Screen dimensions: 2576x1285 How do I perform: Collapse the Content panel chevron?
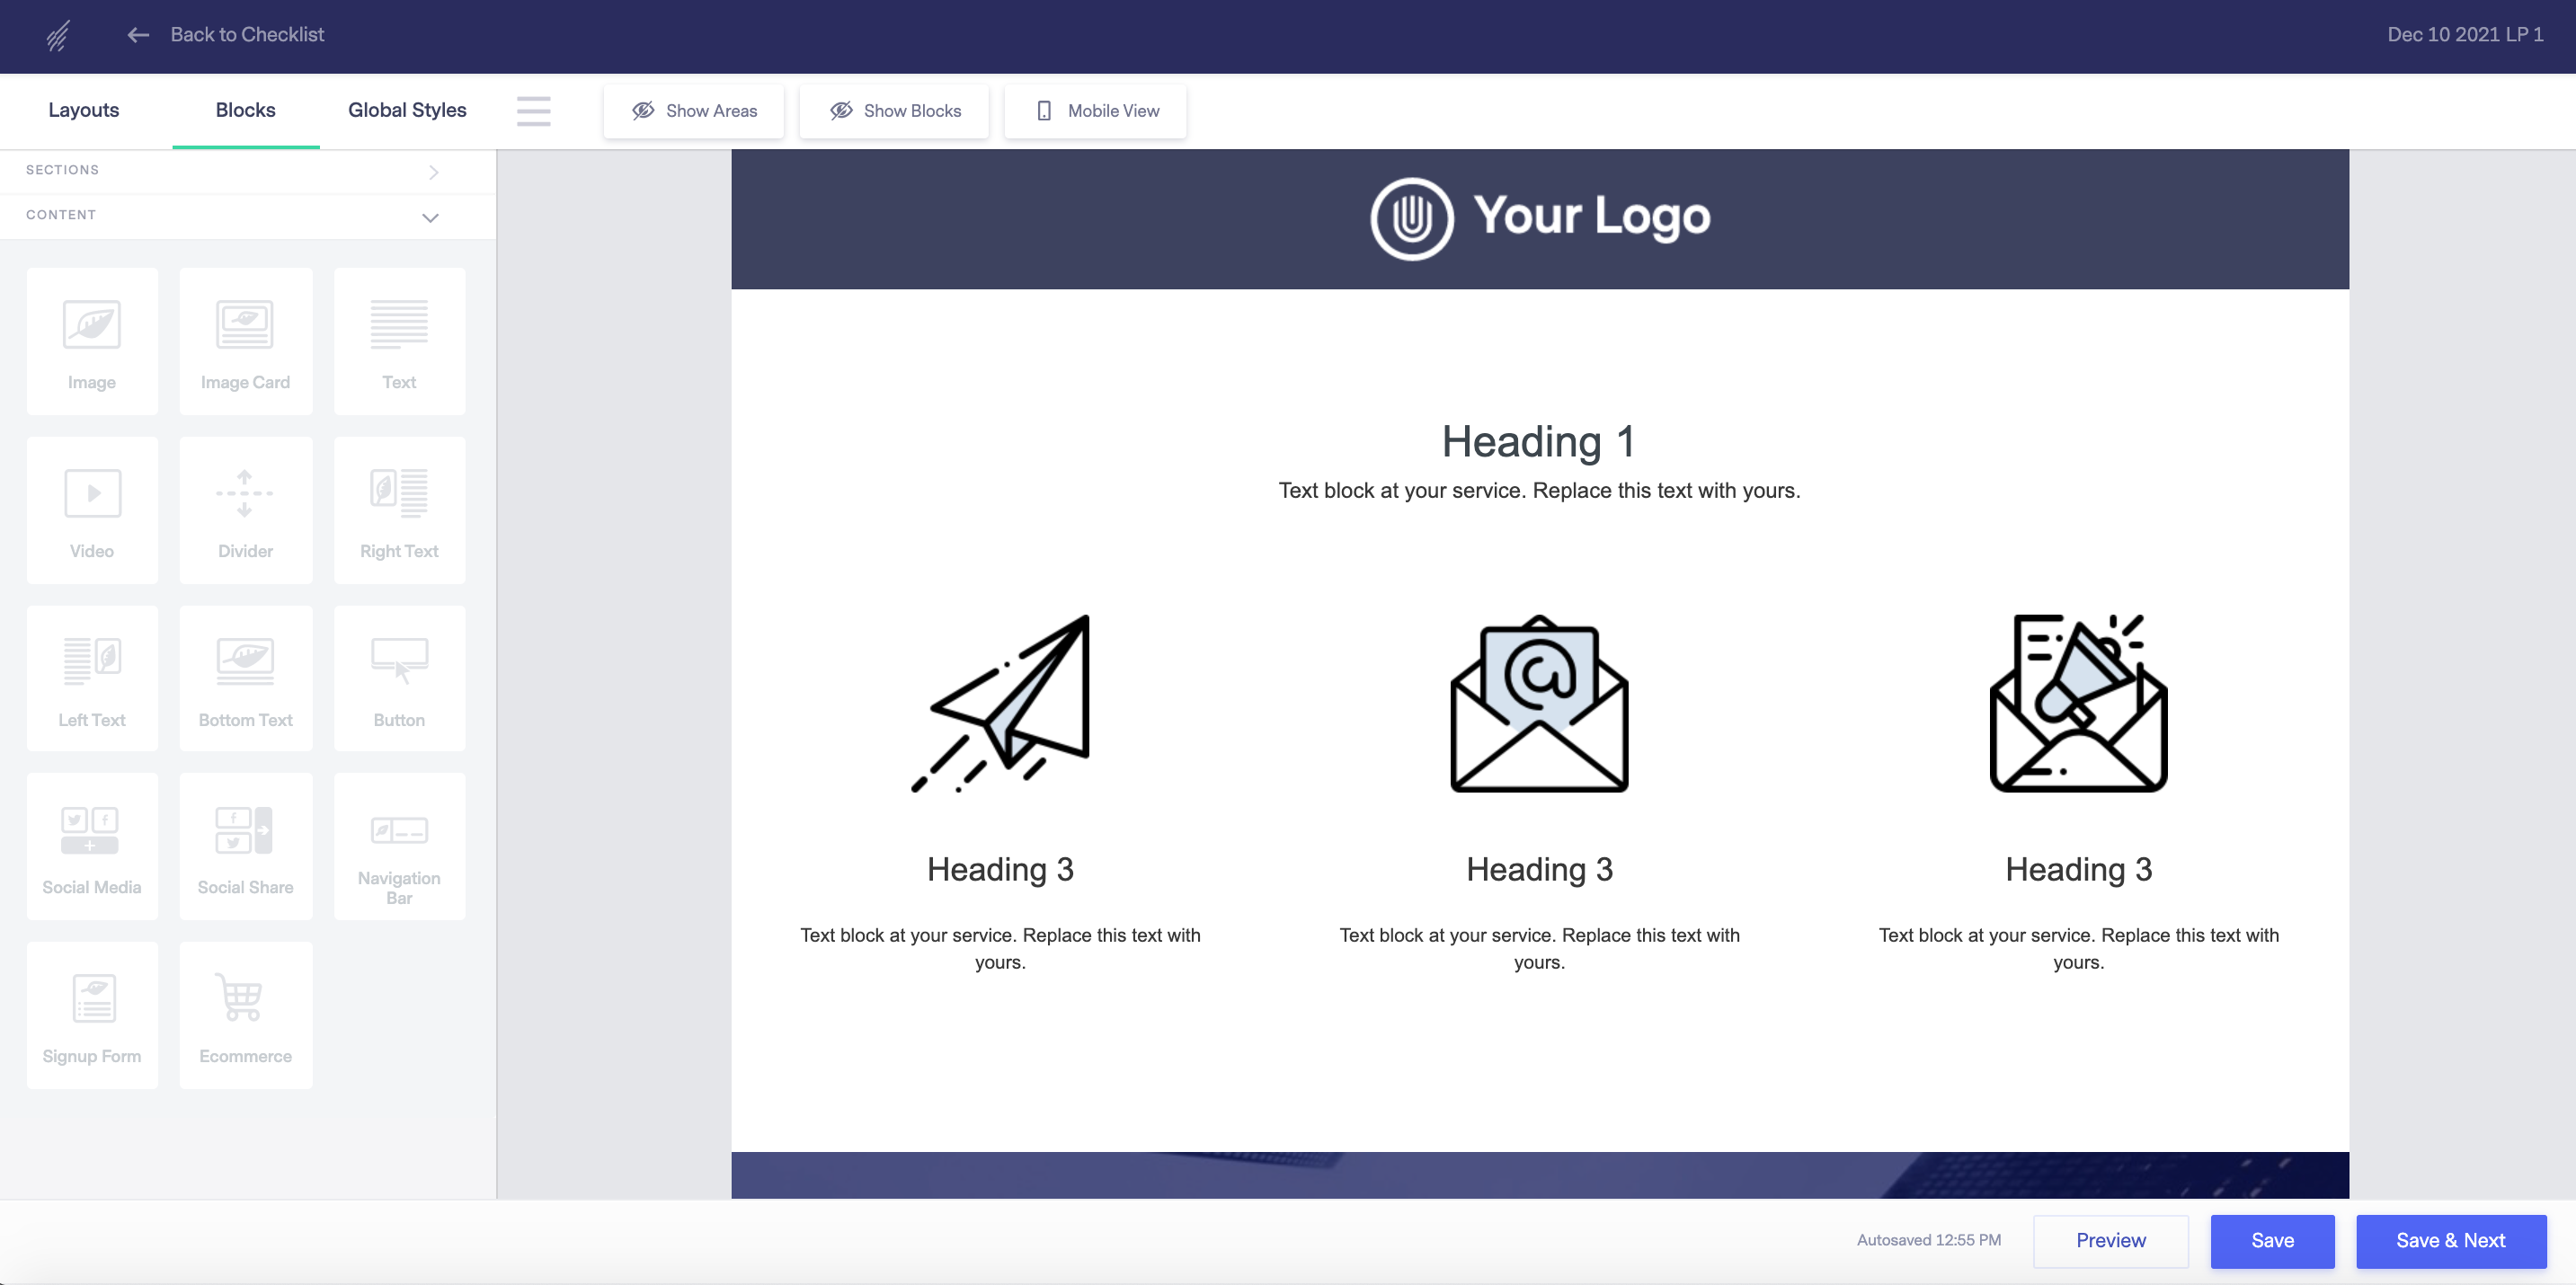(x=430, y=217)
